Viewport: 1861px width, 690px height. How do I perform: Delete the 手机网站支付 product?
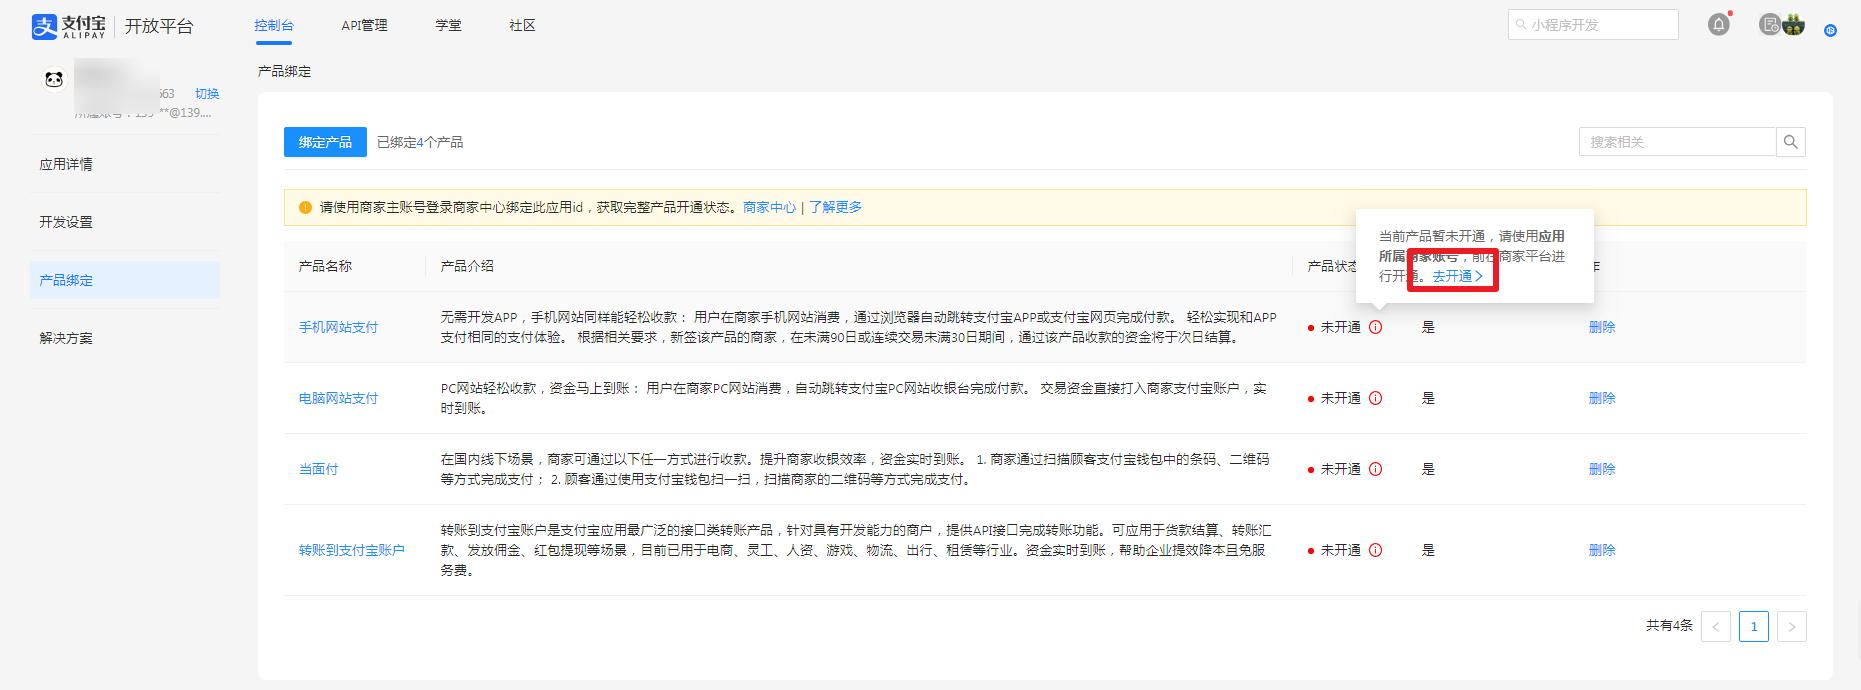(1602, 327)
